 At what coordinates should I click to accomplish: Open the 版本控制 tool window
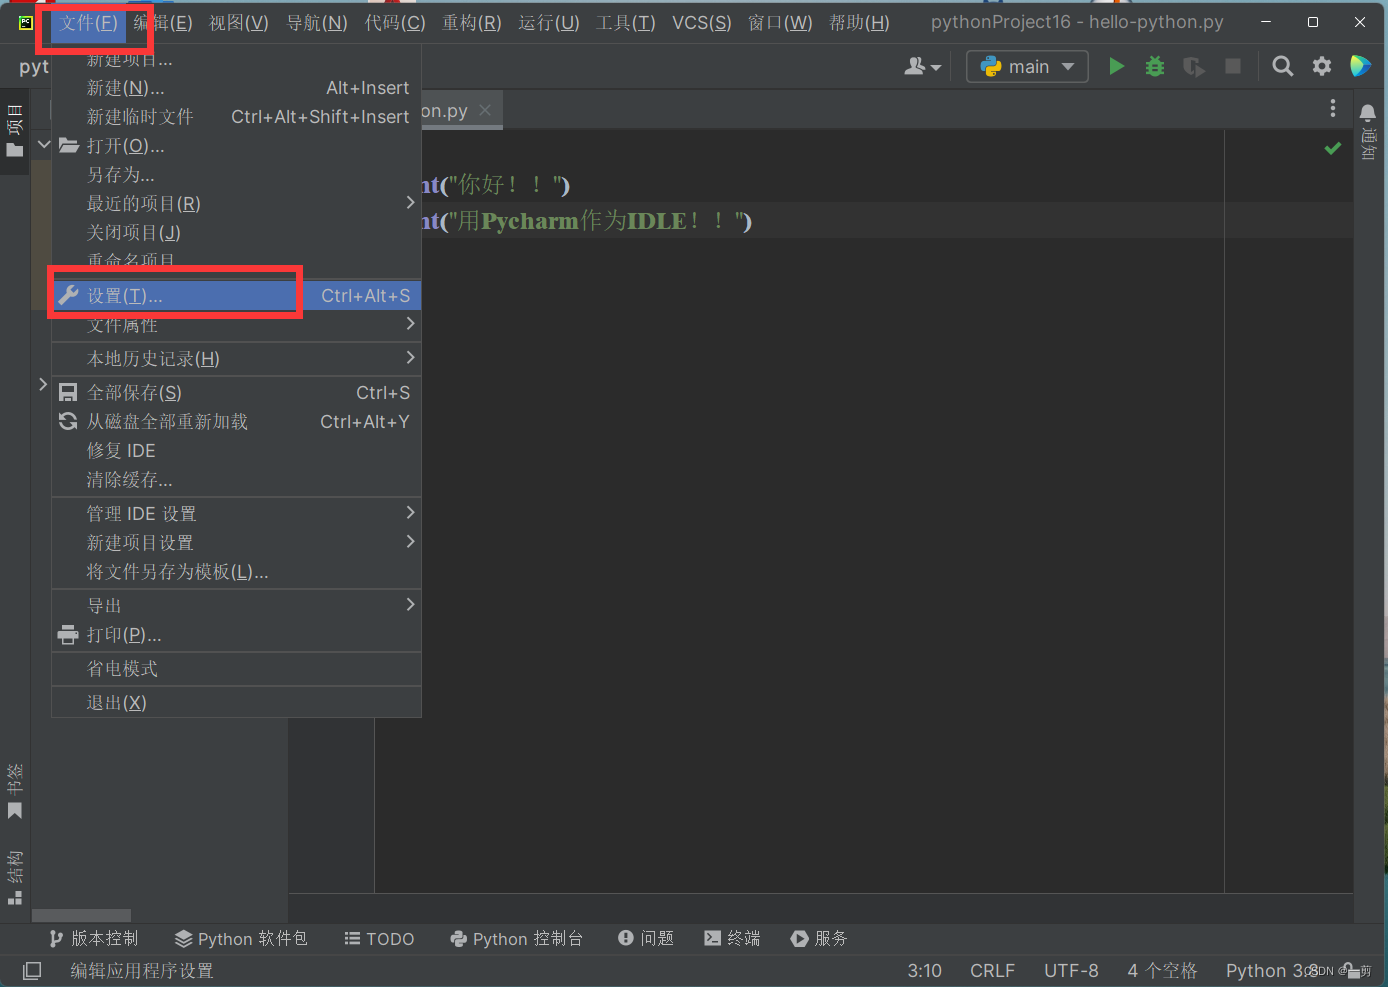pyautogui.click(x=93, y=938)
